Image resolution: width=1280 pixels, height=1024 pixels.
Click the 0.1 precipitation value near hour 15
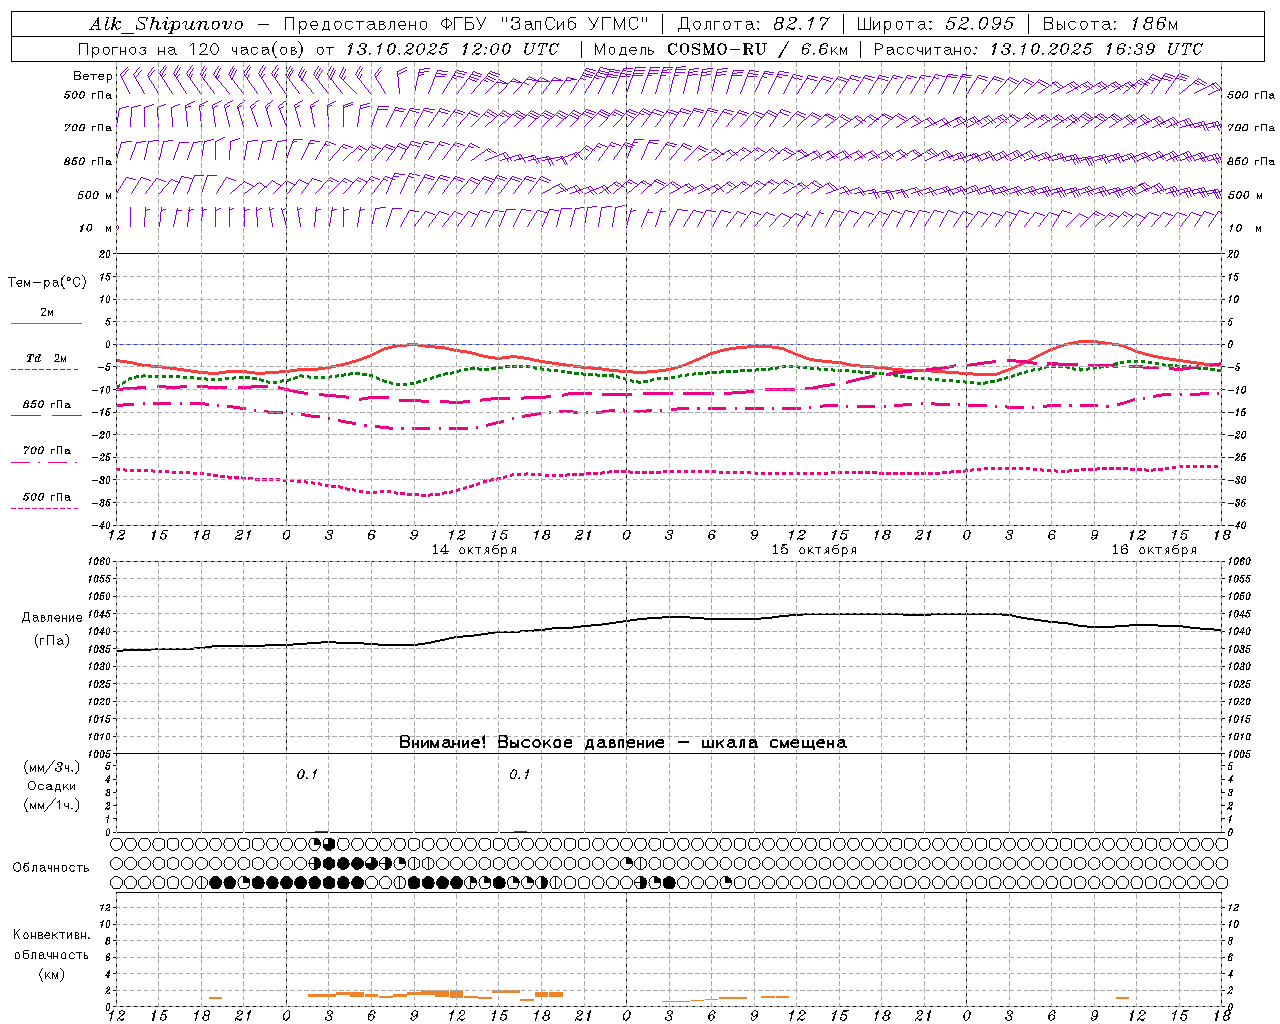(519, 775)
